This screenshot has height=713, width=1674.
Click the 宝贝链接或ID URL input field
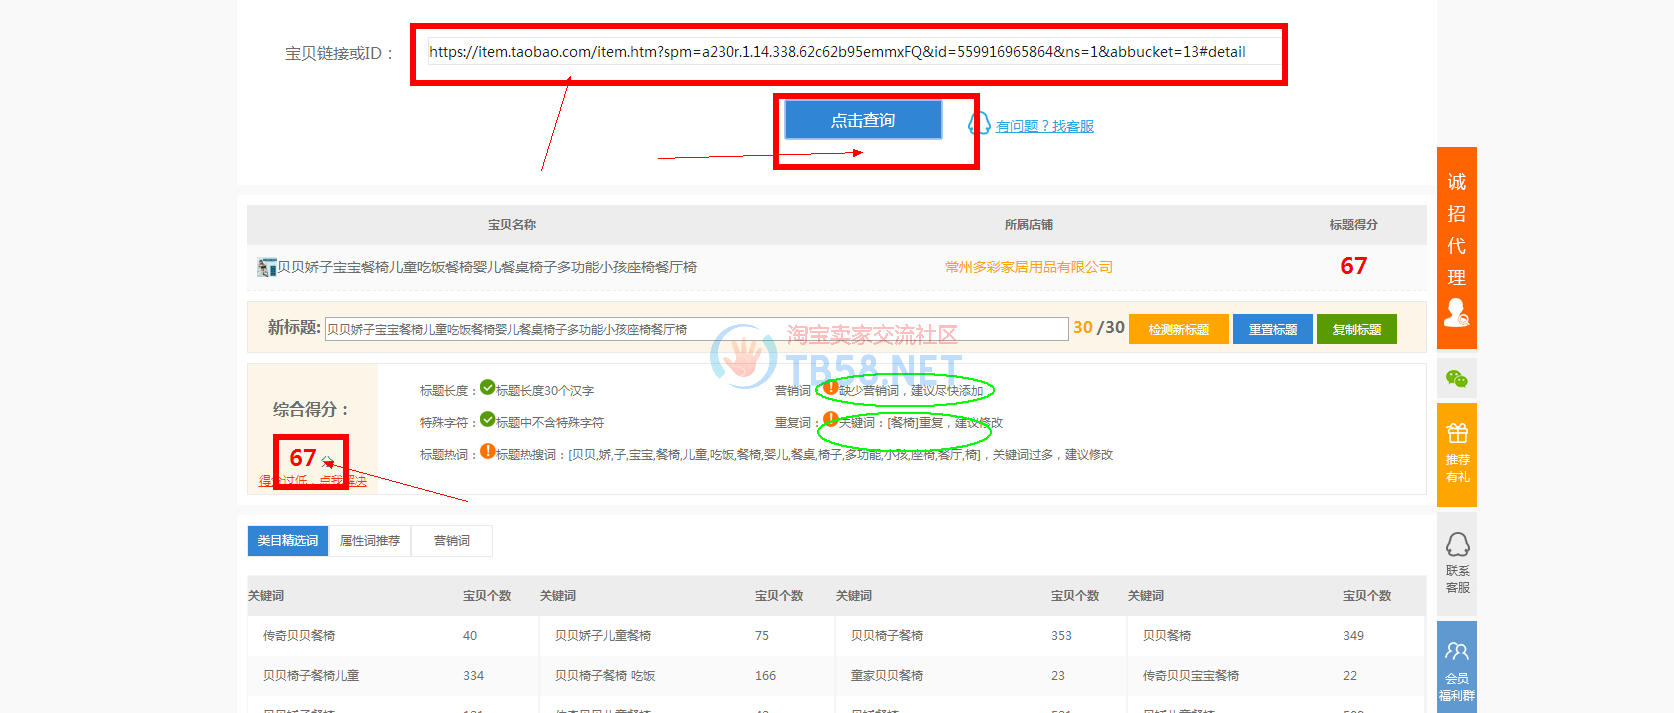tap(850, 52)
